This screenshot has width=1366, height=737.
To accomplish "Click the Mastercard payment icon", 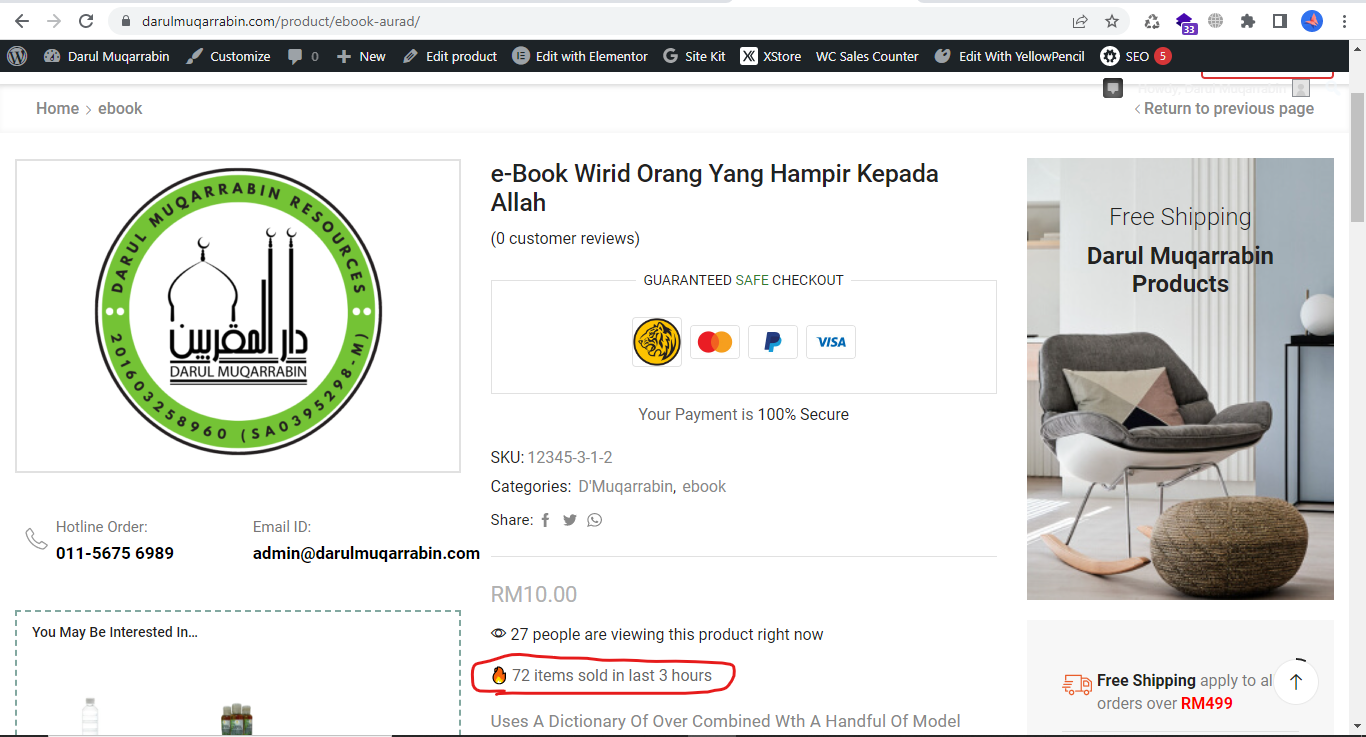I will pos(715,342).
